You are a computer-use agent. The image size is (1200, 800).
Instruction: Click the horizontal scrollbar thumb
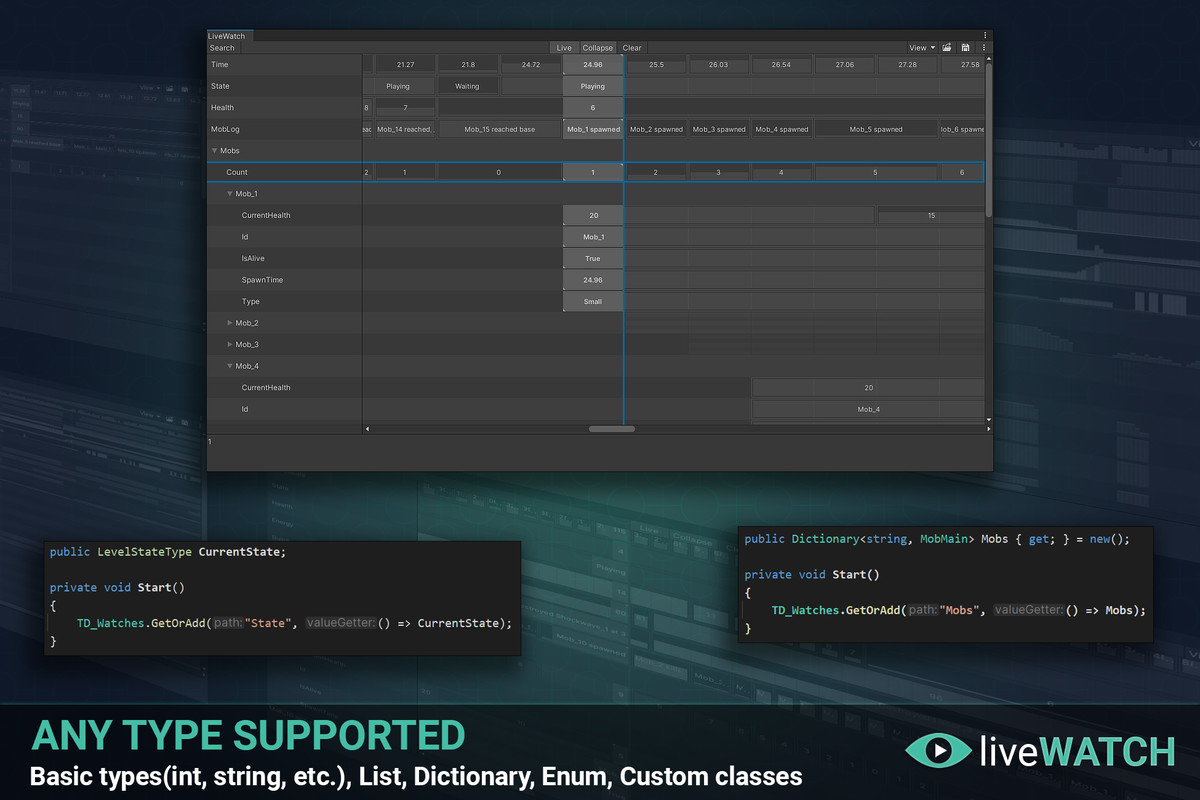(612, 429)
